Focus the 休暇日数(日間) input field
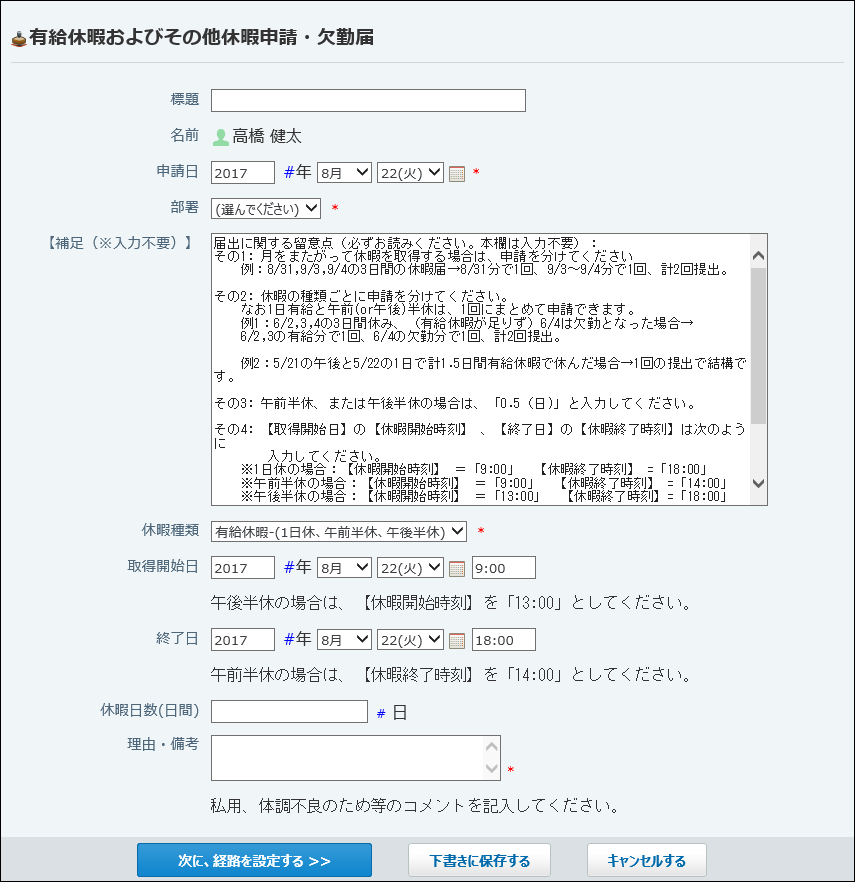Viewport: 855px width, 882px height. pos(289,712)
